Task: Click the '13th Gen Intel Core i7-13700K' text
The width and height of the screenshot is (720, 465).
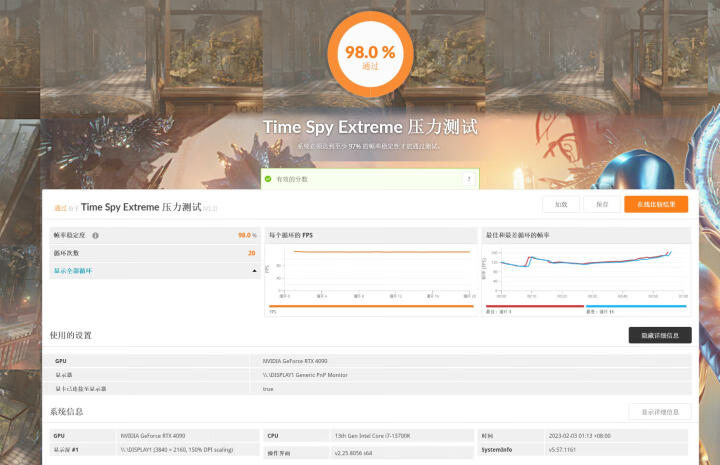Action: coord(372,436)
